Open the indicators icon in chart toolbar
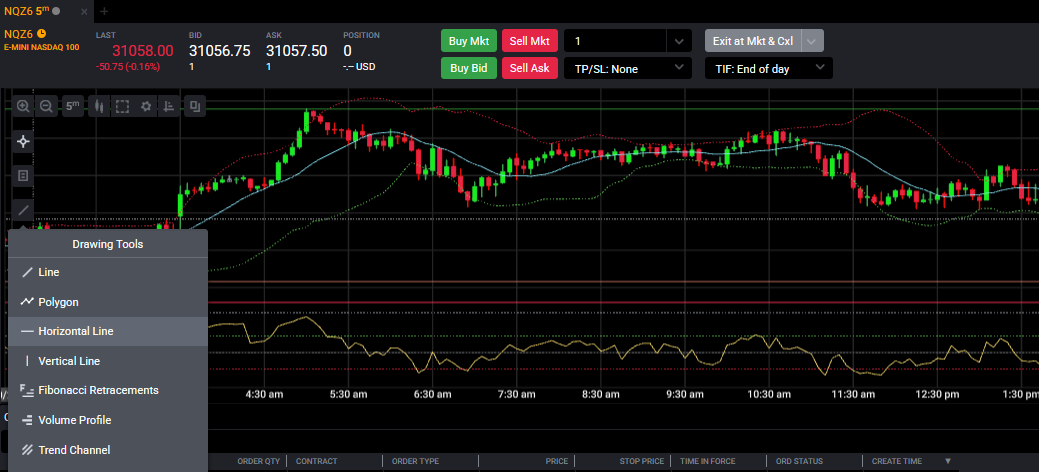Image resolution: width=1039 pixels, height=472 pixels. pyautogui.click(x=169, y=106)
